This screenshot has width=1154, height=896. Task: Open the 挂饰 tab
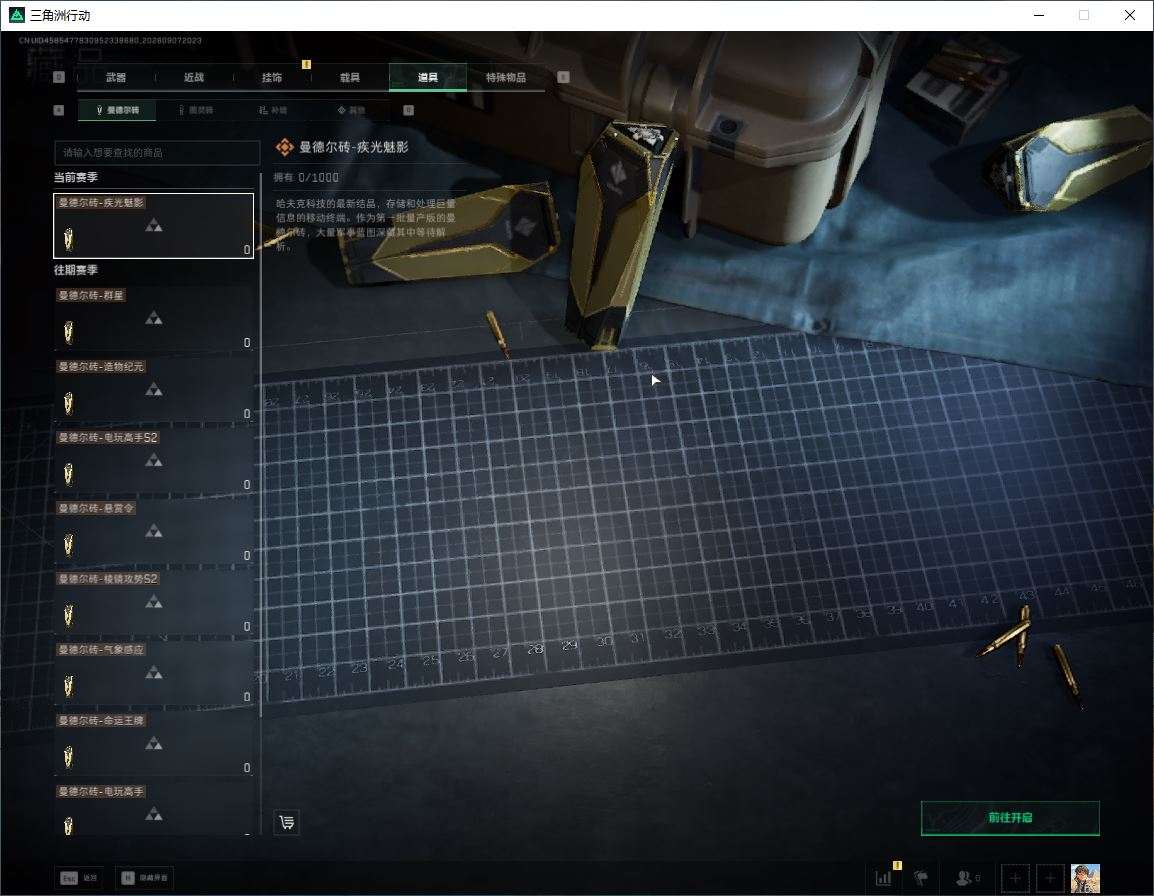pos(272,77)
